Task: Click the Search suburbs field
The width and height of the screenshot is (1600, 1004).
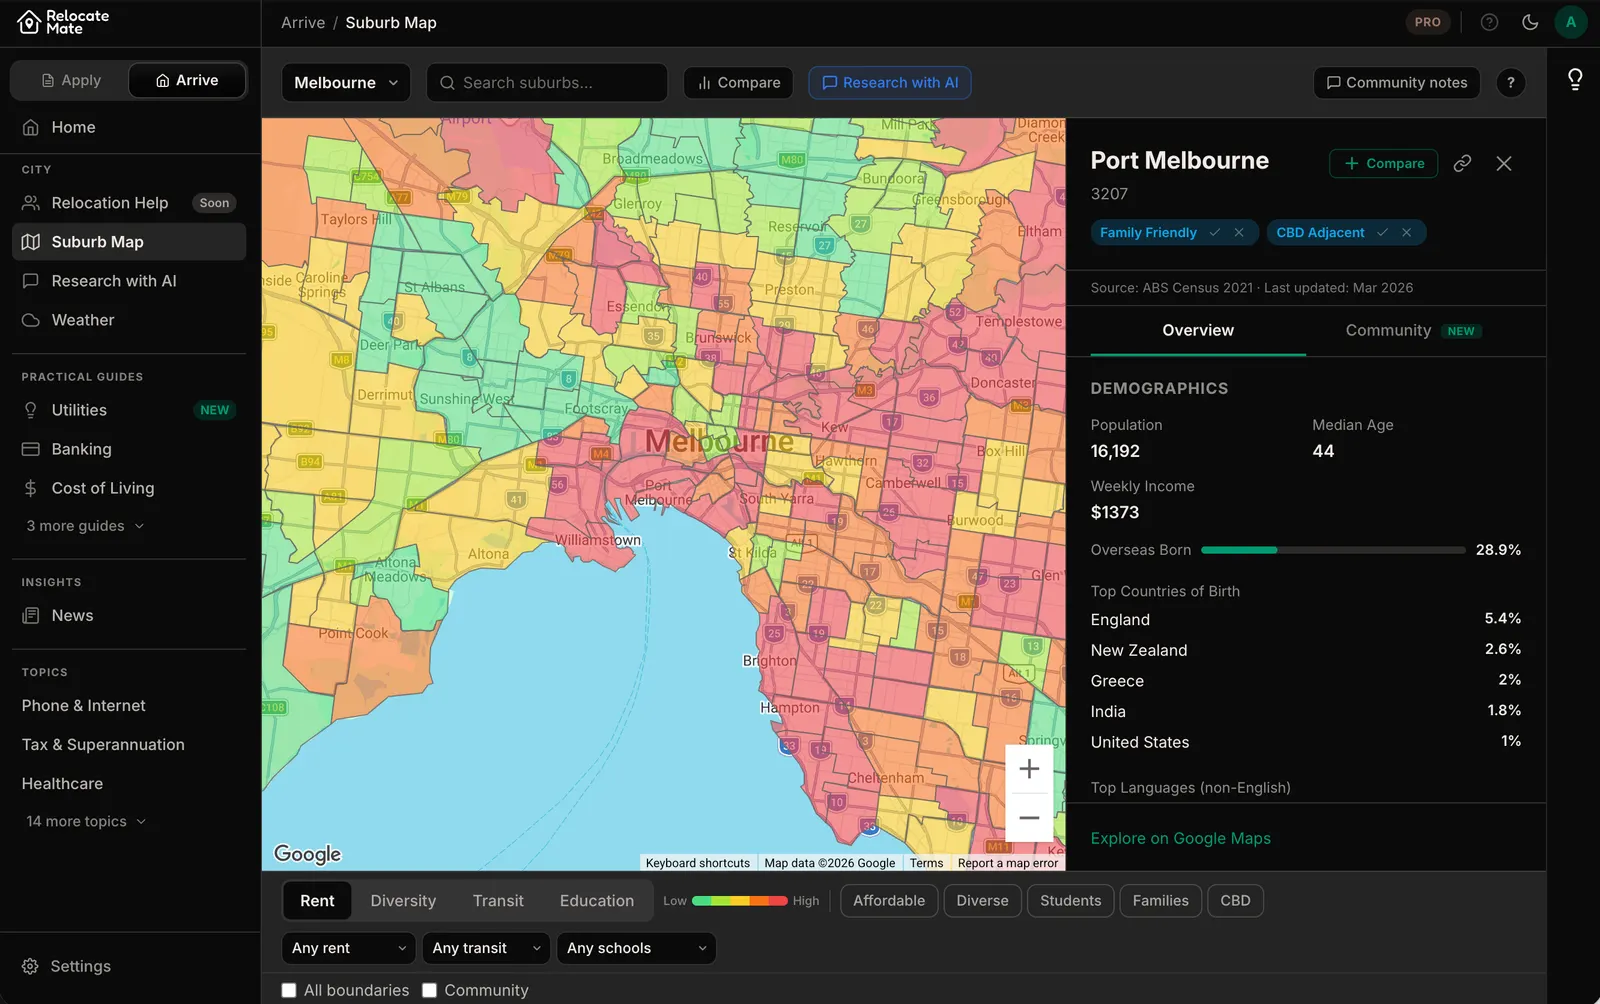Action: pos(547,83)
